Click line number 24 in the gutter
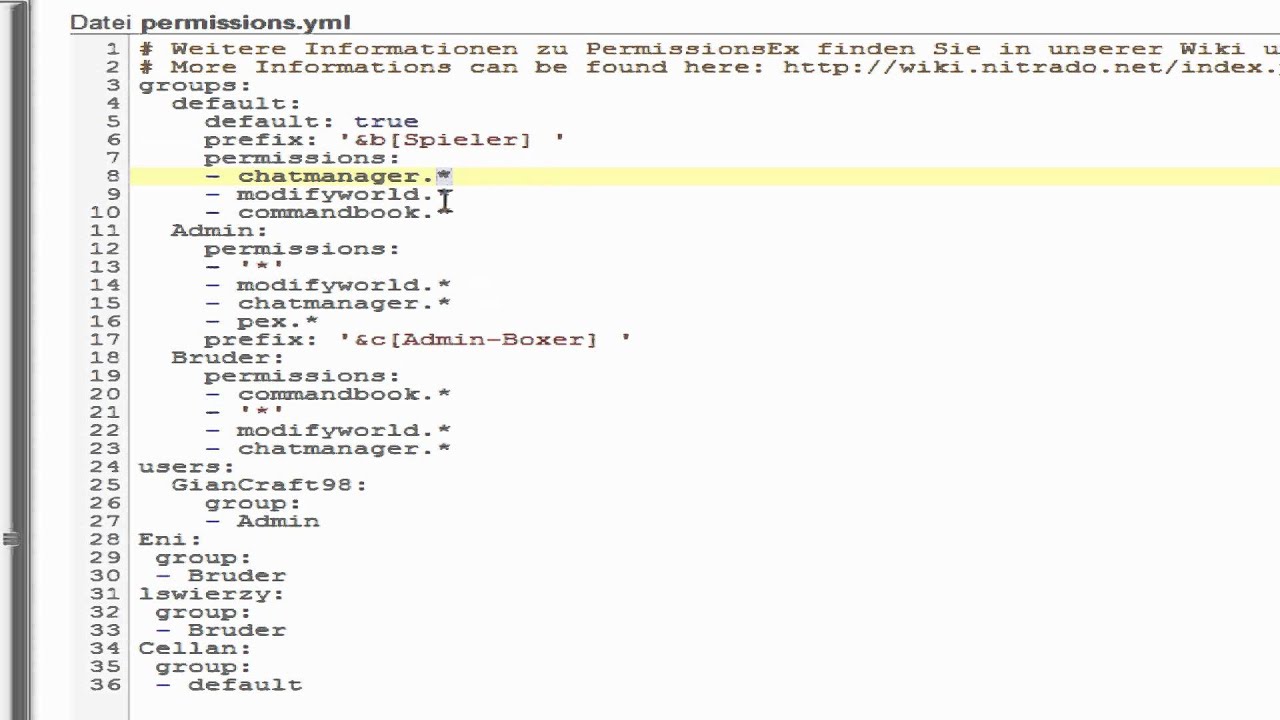The width and height of the screenshot is (1280, 720). 105,467
